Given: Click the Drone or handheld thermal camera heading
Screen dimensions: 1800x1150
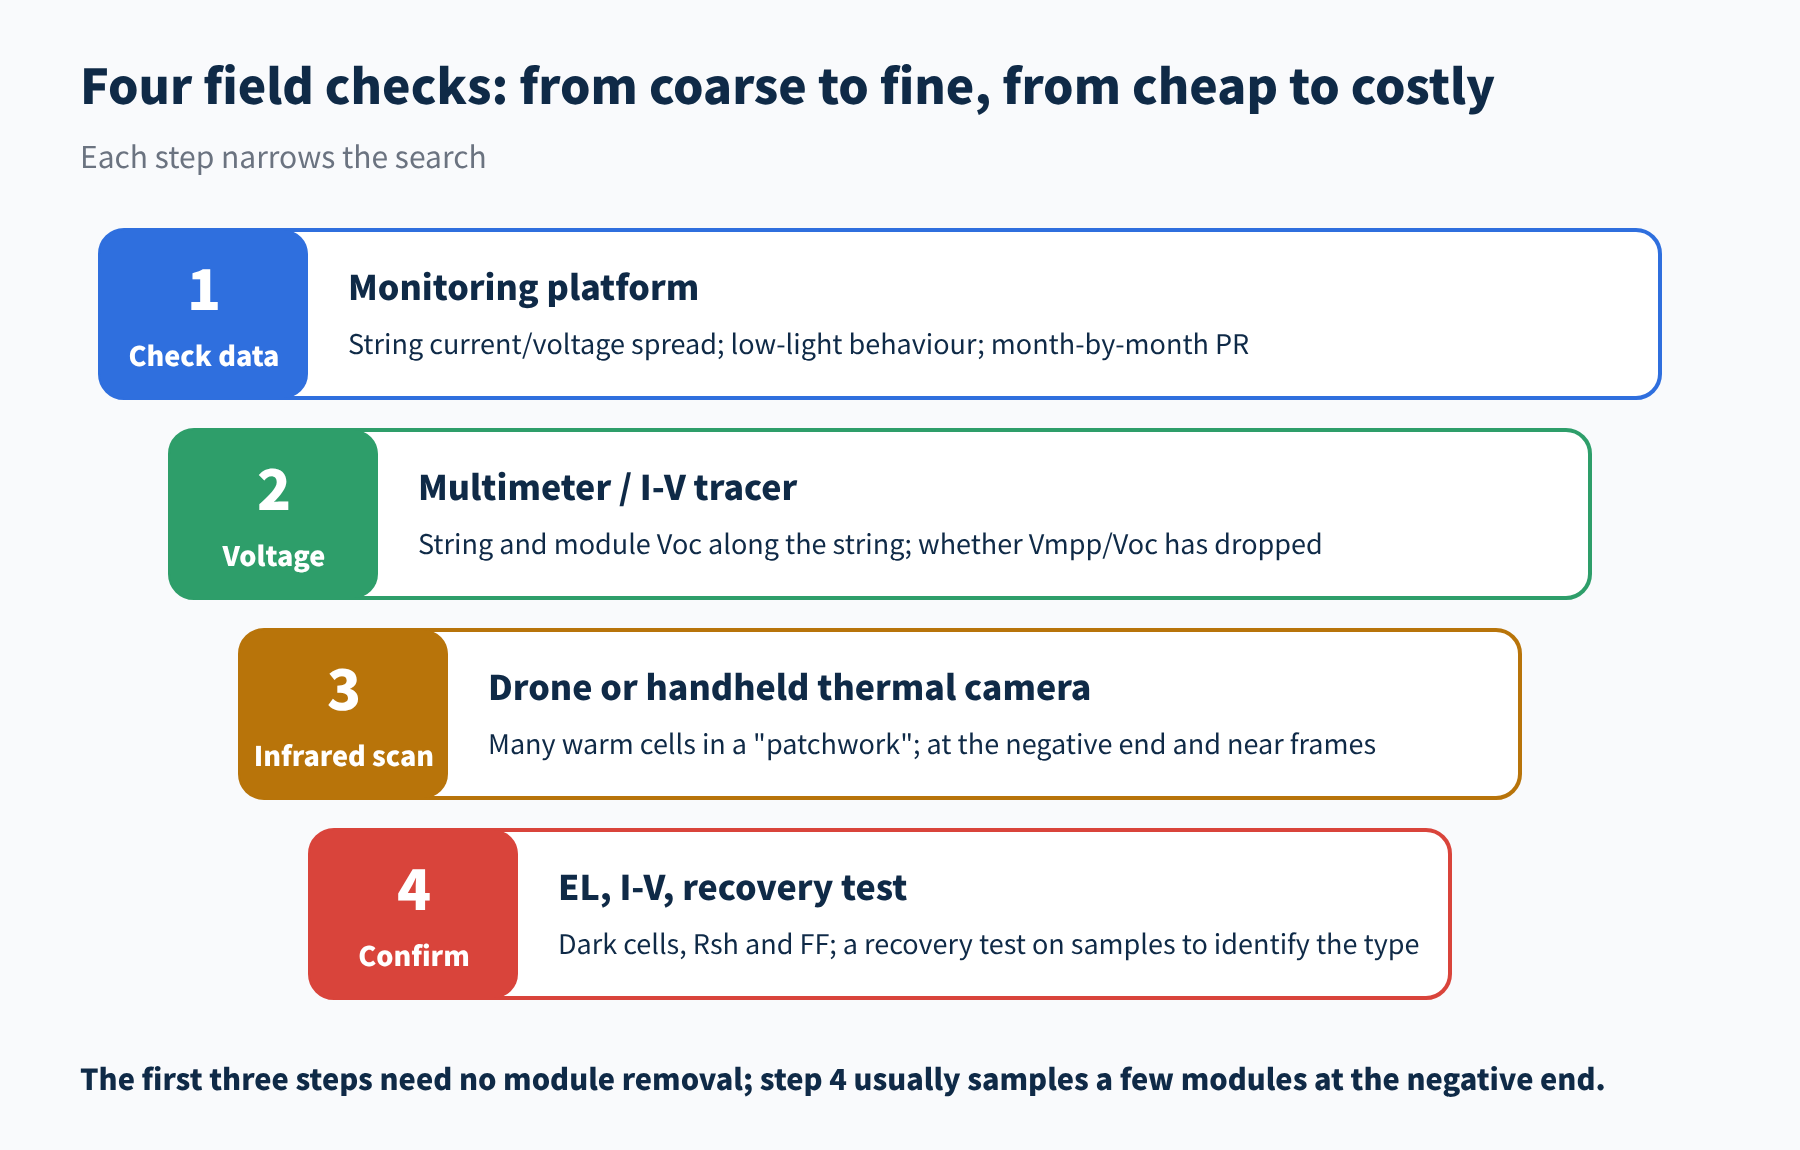Looking at the screenshot, I should tap(789, 688).
